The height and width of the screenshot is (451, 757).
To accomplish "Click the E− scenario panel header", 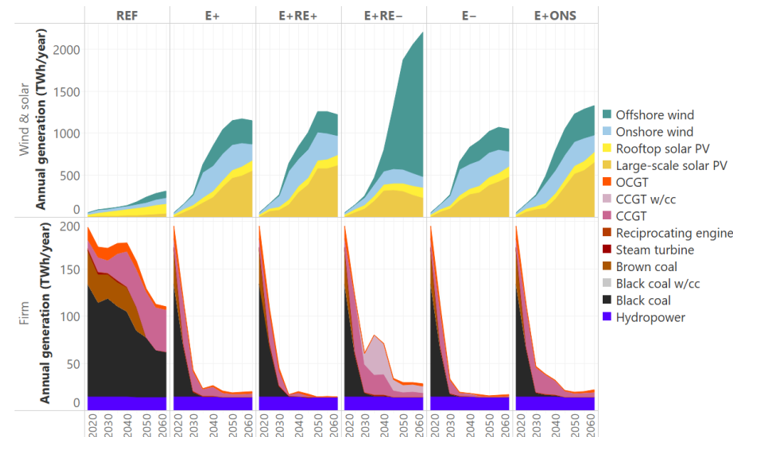I will point(468,13).
